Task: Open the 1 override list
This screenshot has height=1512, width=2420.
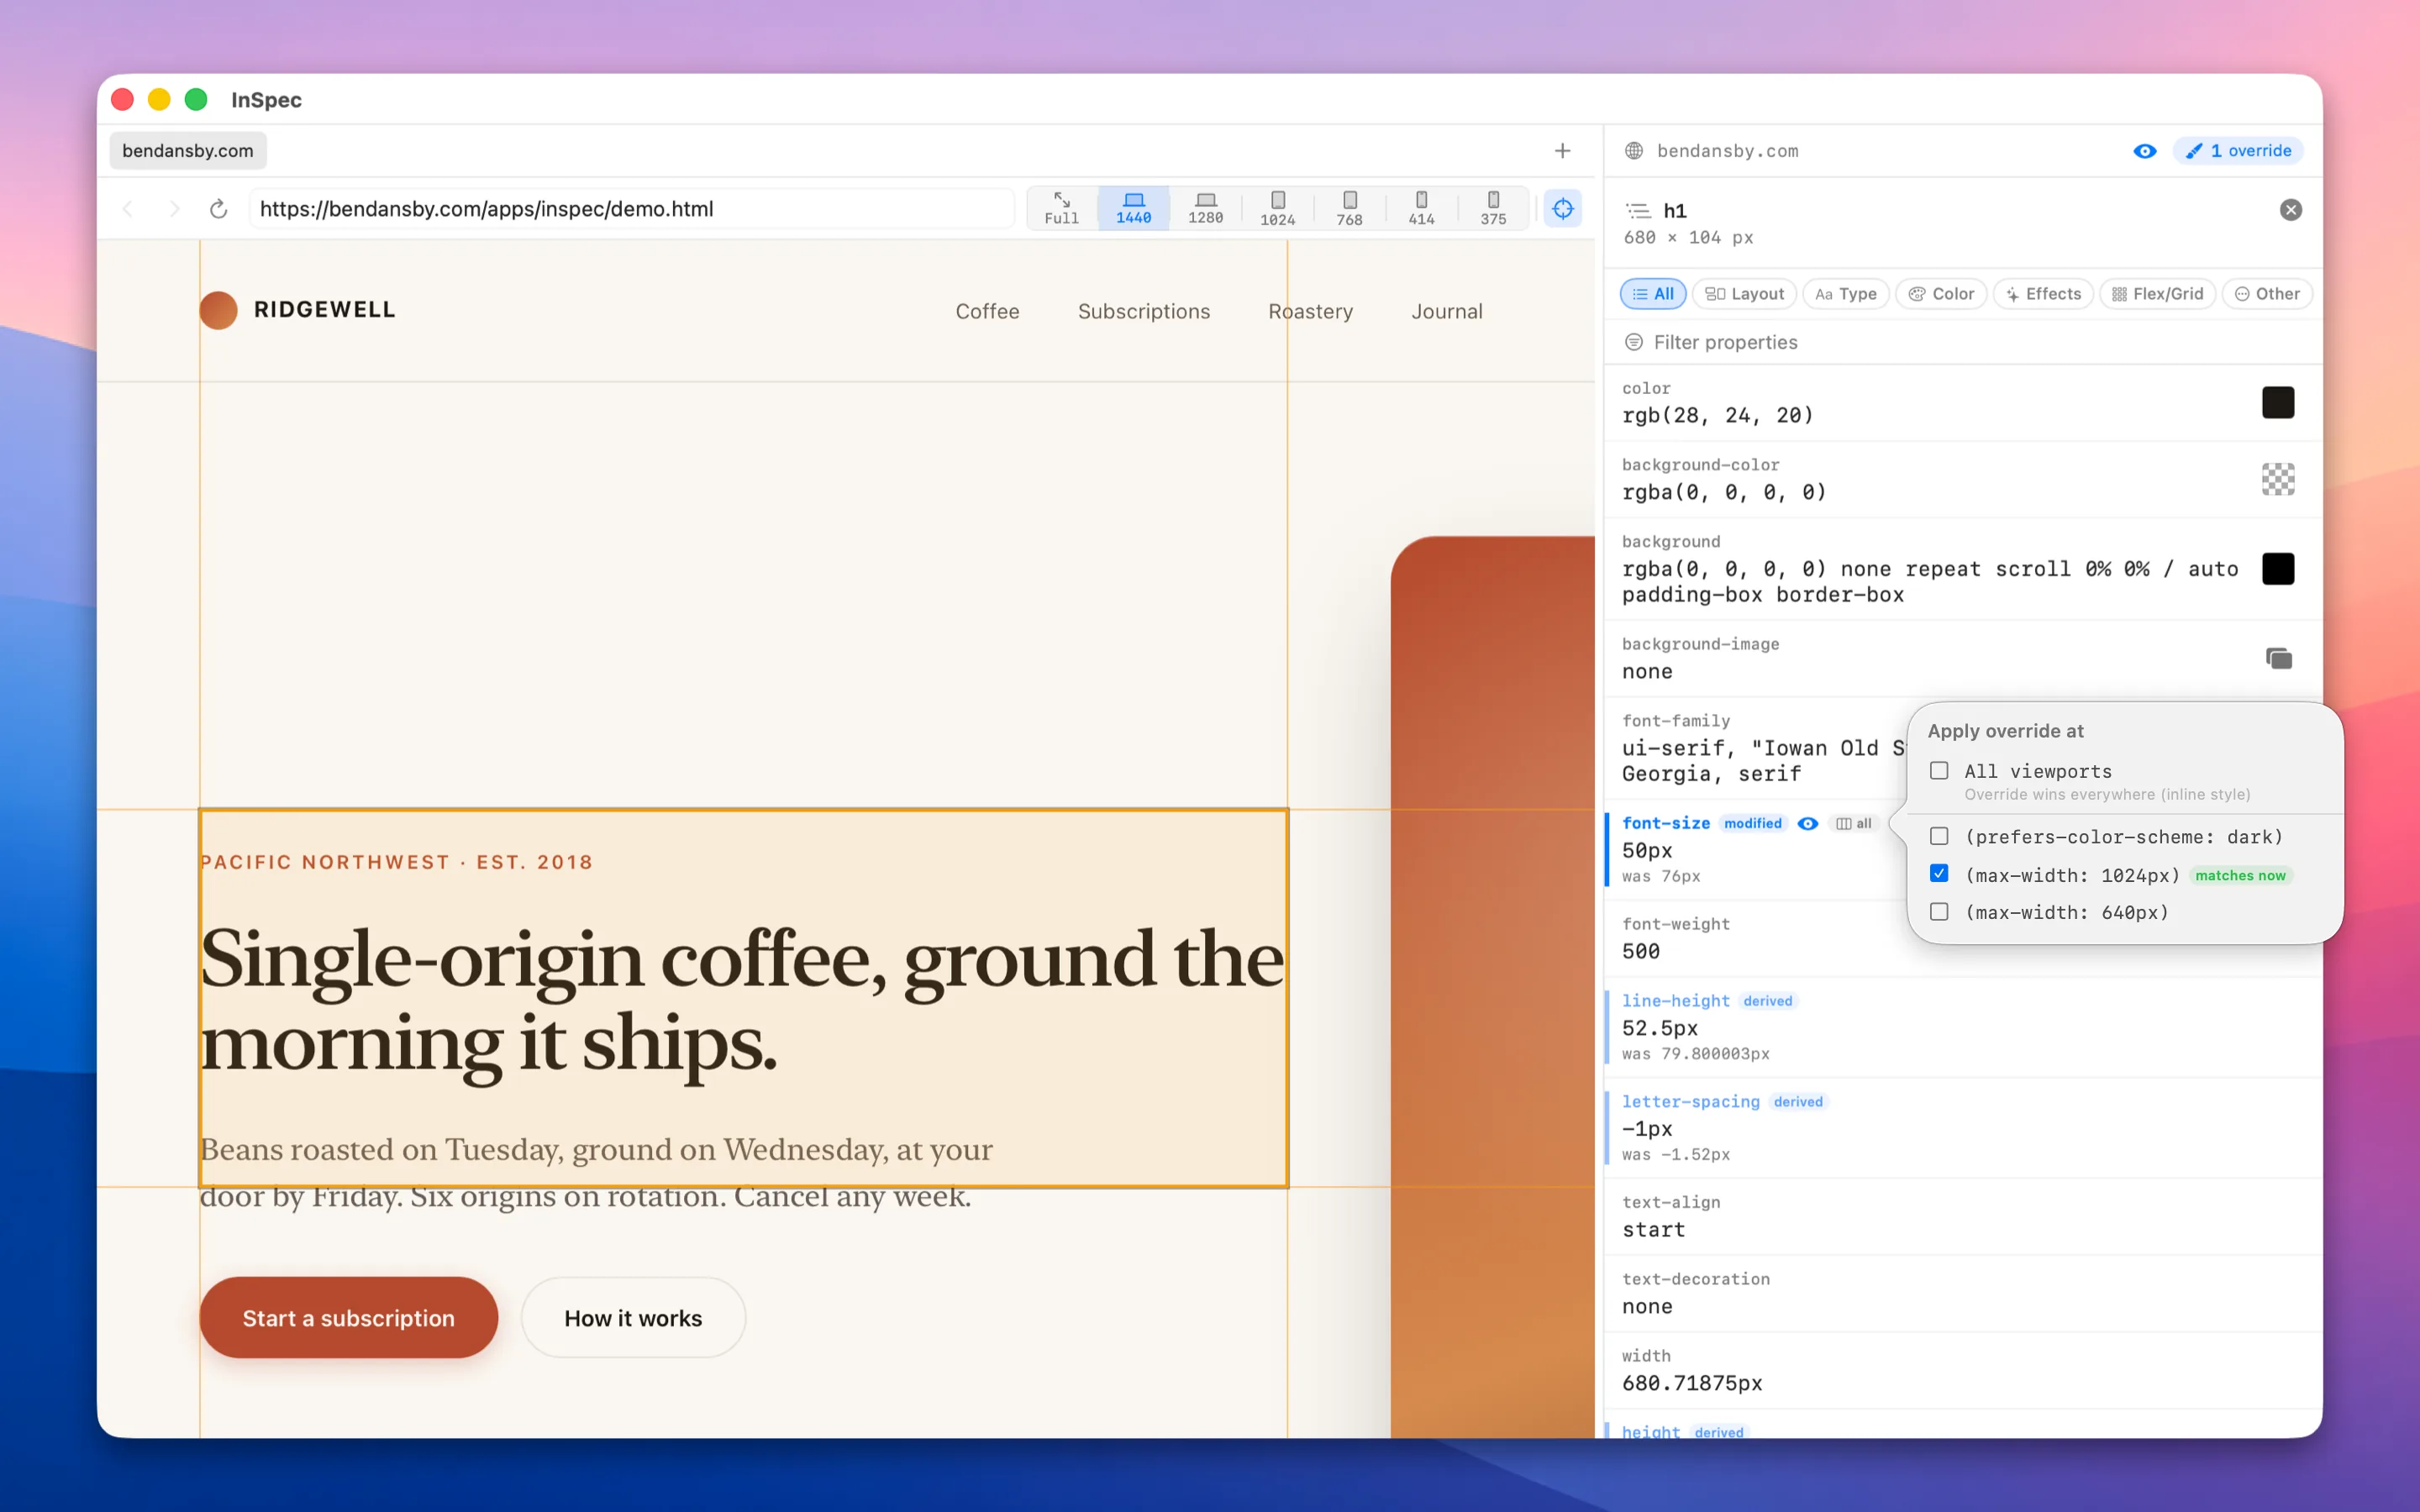Action: 2238,151
